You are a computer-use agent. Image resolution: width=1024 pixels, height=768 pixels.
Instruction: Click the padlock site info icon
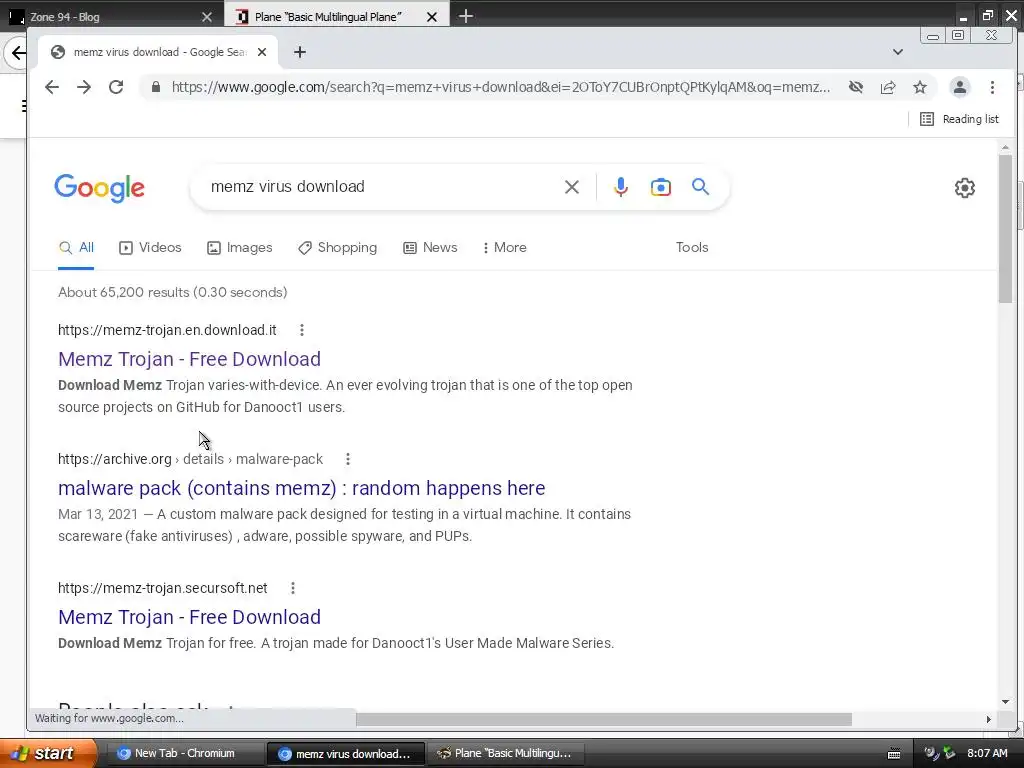pos(155,87)
